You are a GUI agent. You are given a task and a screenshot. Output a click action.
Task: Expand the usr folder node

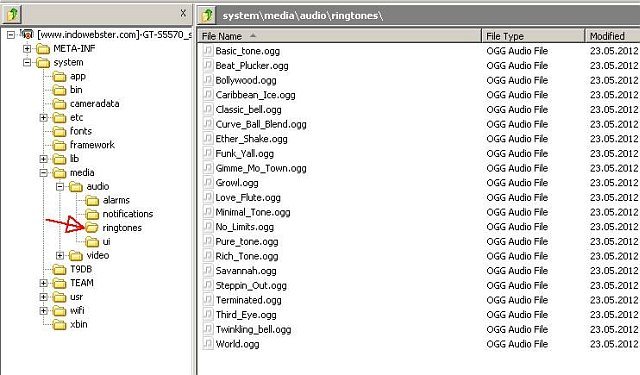pyautogui.click(x=43, y=297)
